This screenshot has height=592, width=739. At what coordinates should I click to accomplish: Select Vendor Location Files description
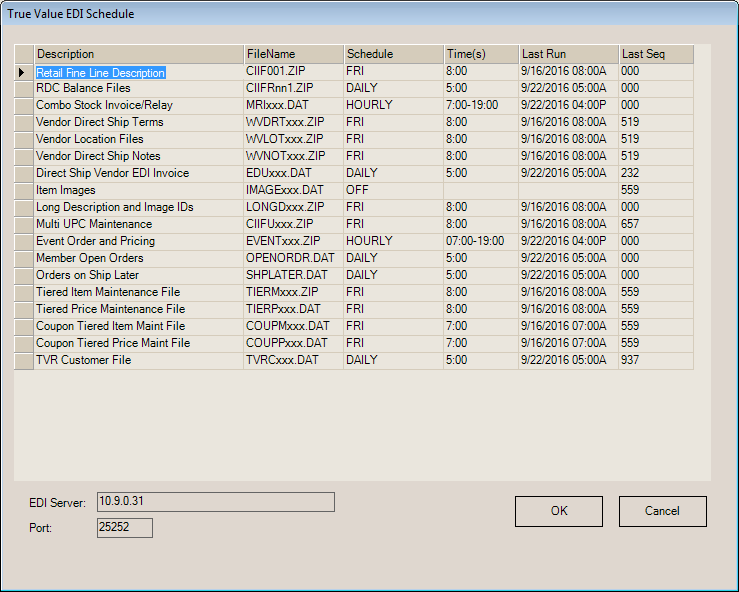(139, 140)
